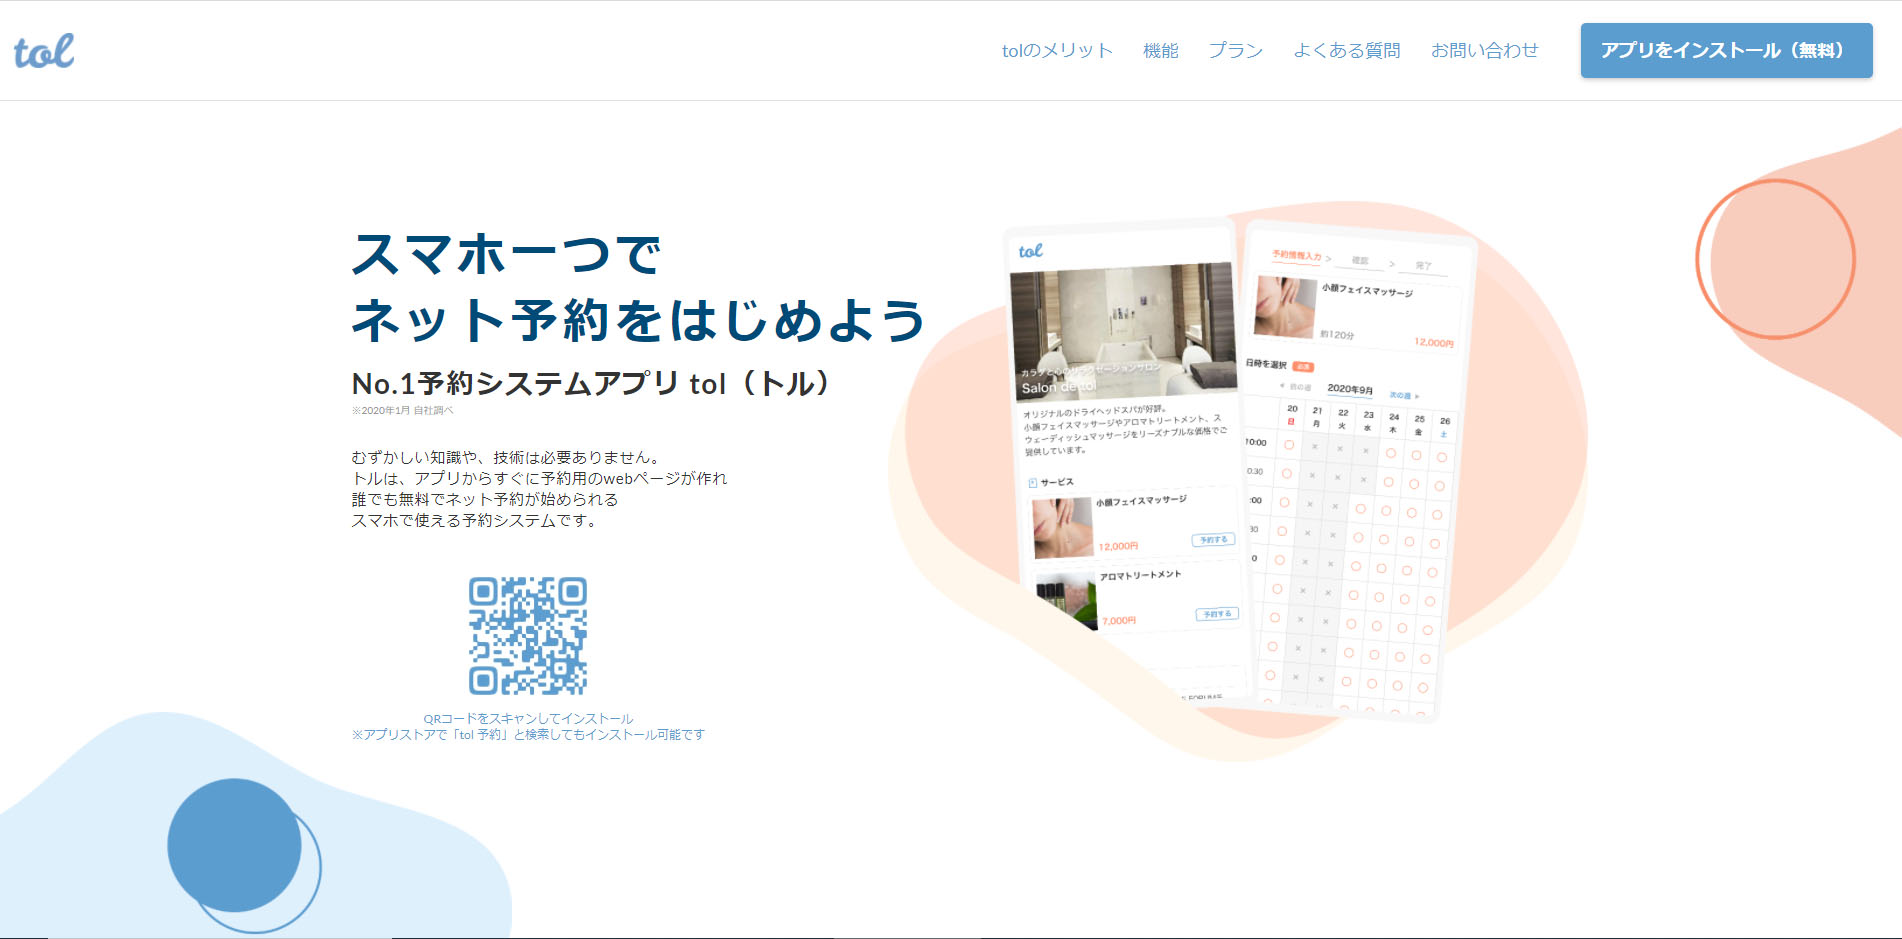Click the No.1予約システムアプリ tol subheading

[x=590, y=384]
